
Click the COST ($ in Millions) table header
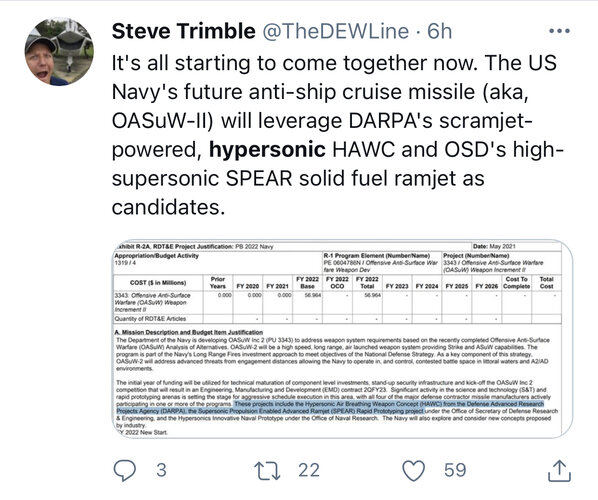(x=158, y=283)
